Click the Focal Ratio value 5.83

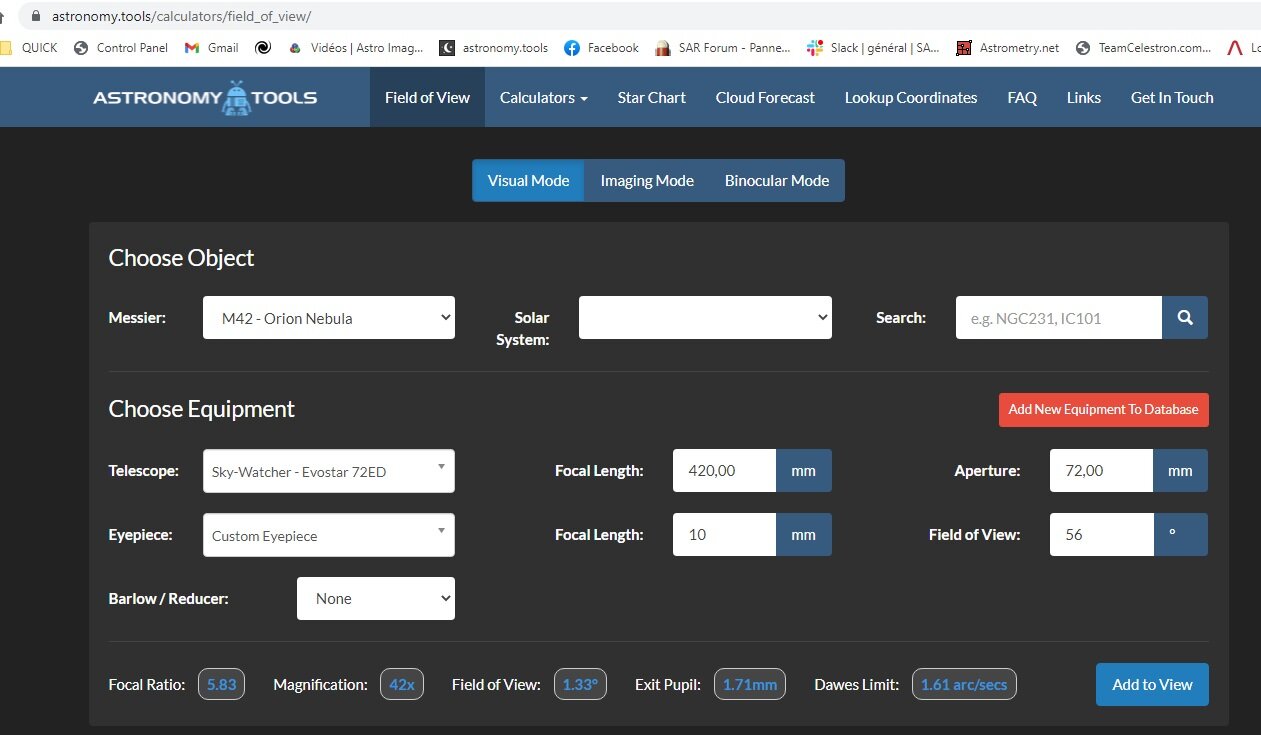click(221, 684)
